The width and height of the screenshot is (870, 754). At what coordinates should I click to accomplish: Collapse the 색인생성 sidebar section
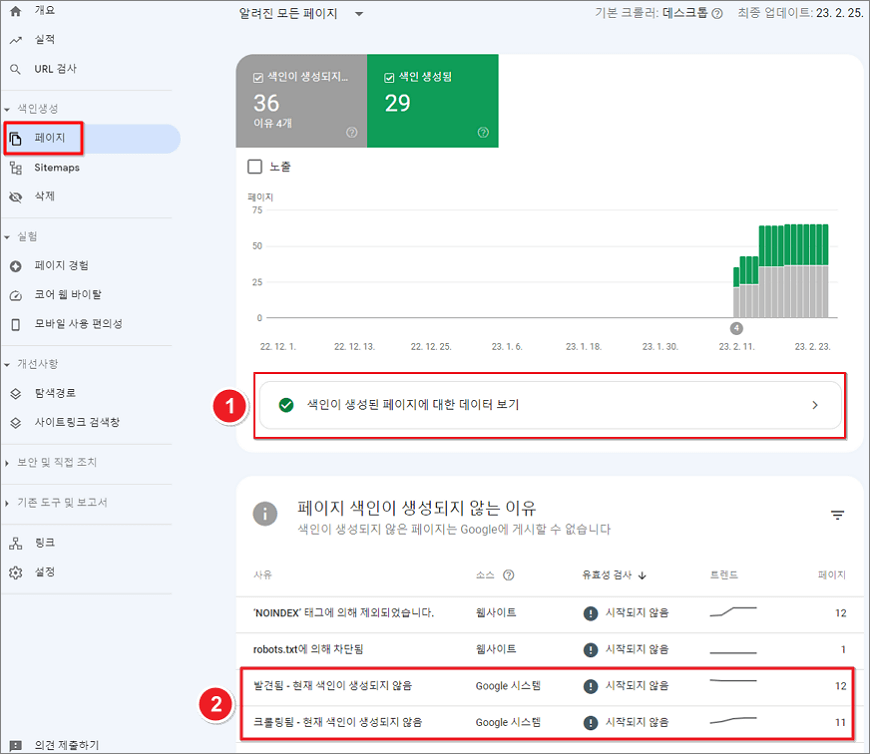[7, 109]
